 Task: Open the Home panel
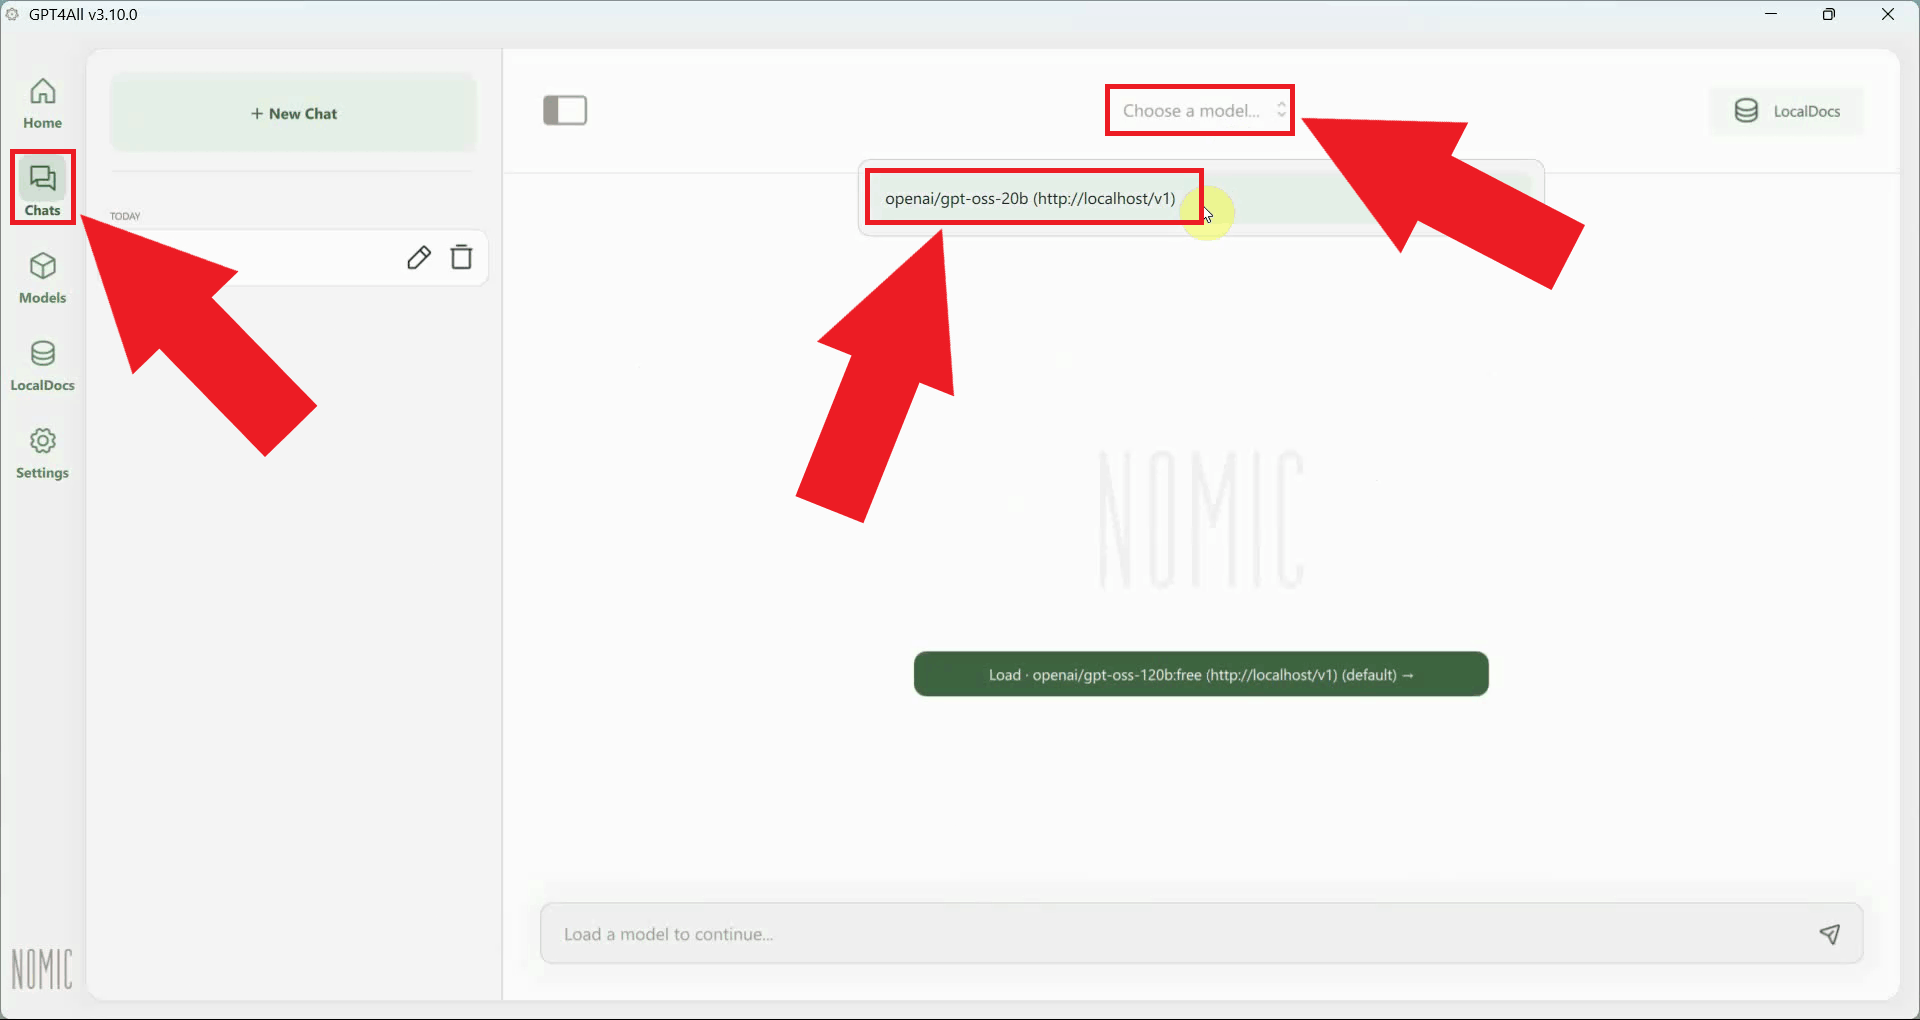click(42, 103)
